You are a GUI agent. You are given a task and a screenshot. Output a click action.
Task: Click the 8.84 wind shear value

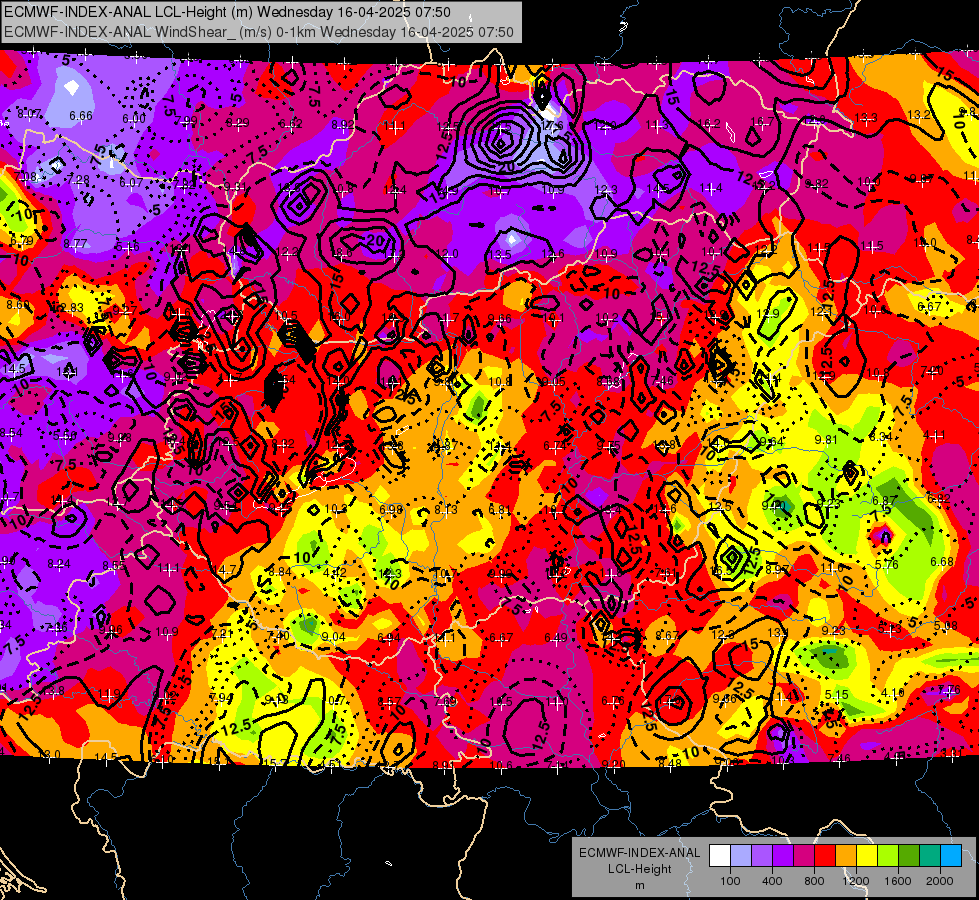pos(280,571)
